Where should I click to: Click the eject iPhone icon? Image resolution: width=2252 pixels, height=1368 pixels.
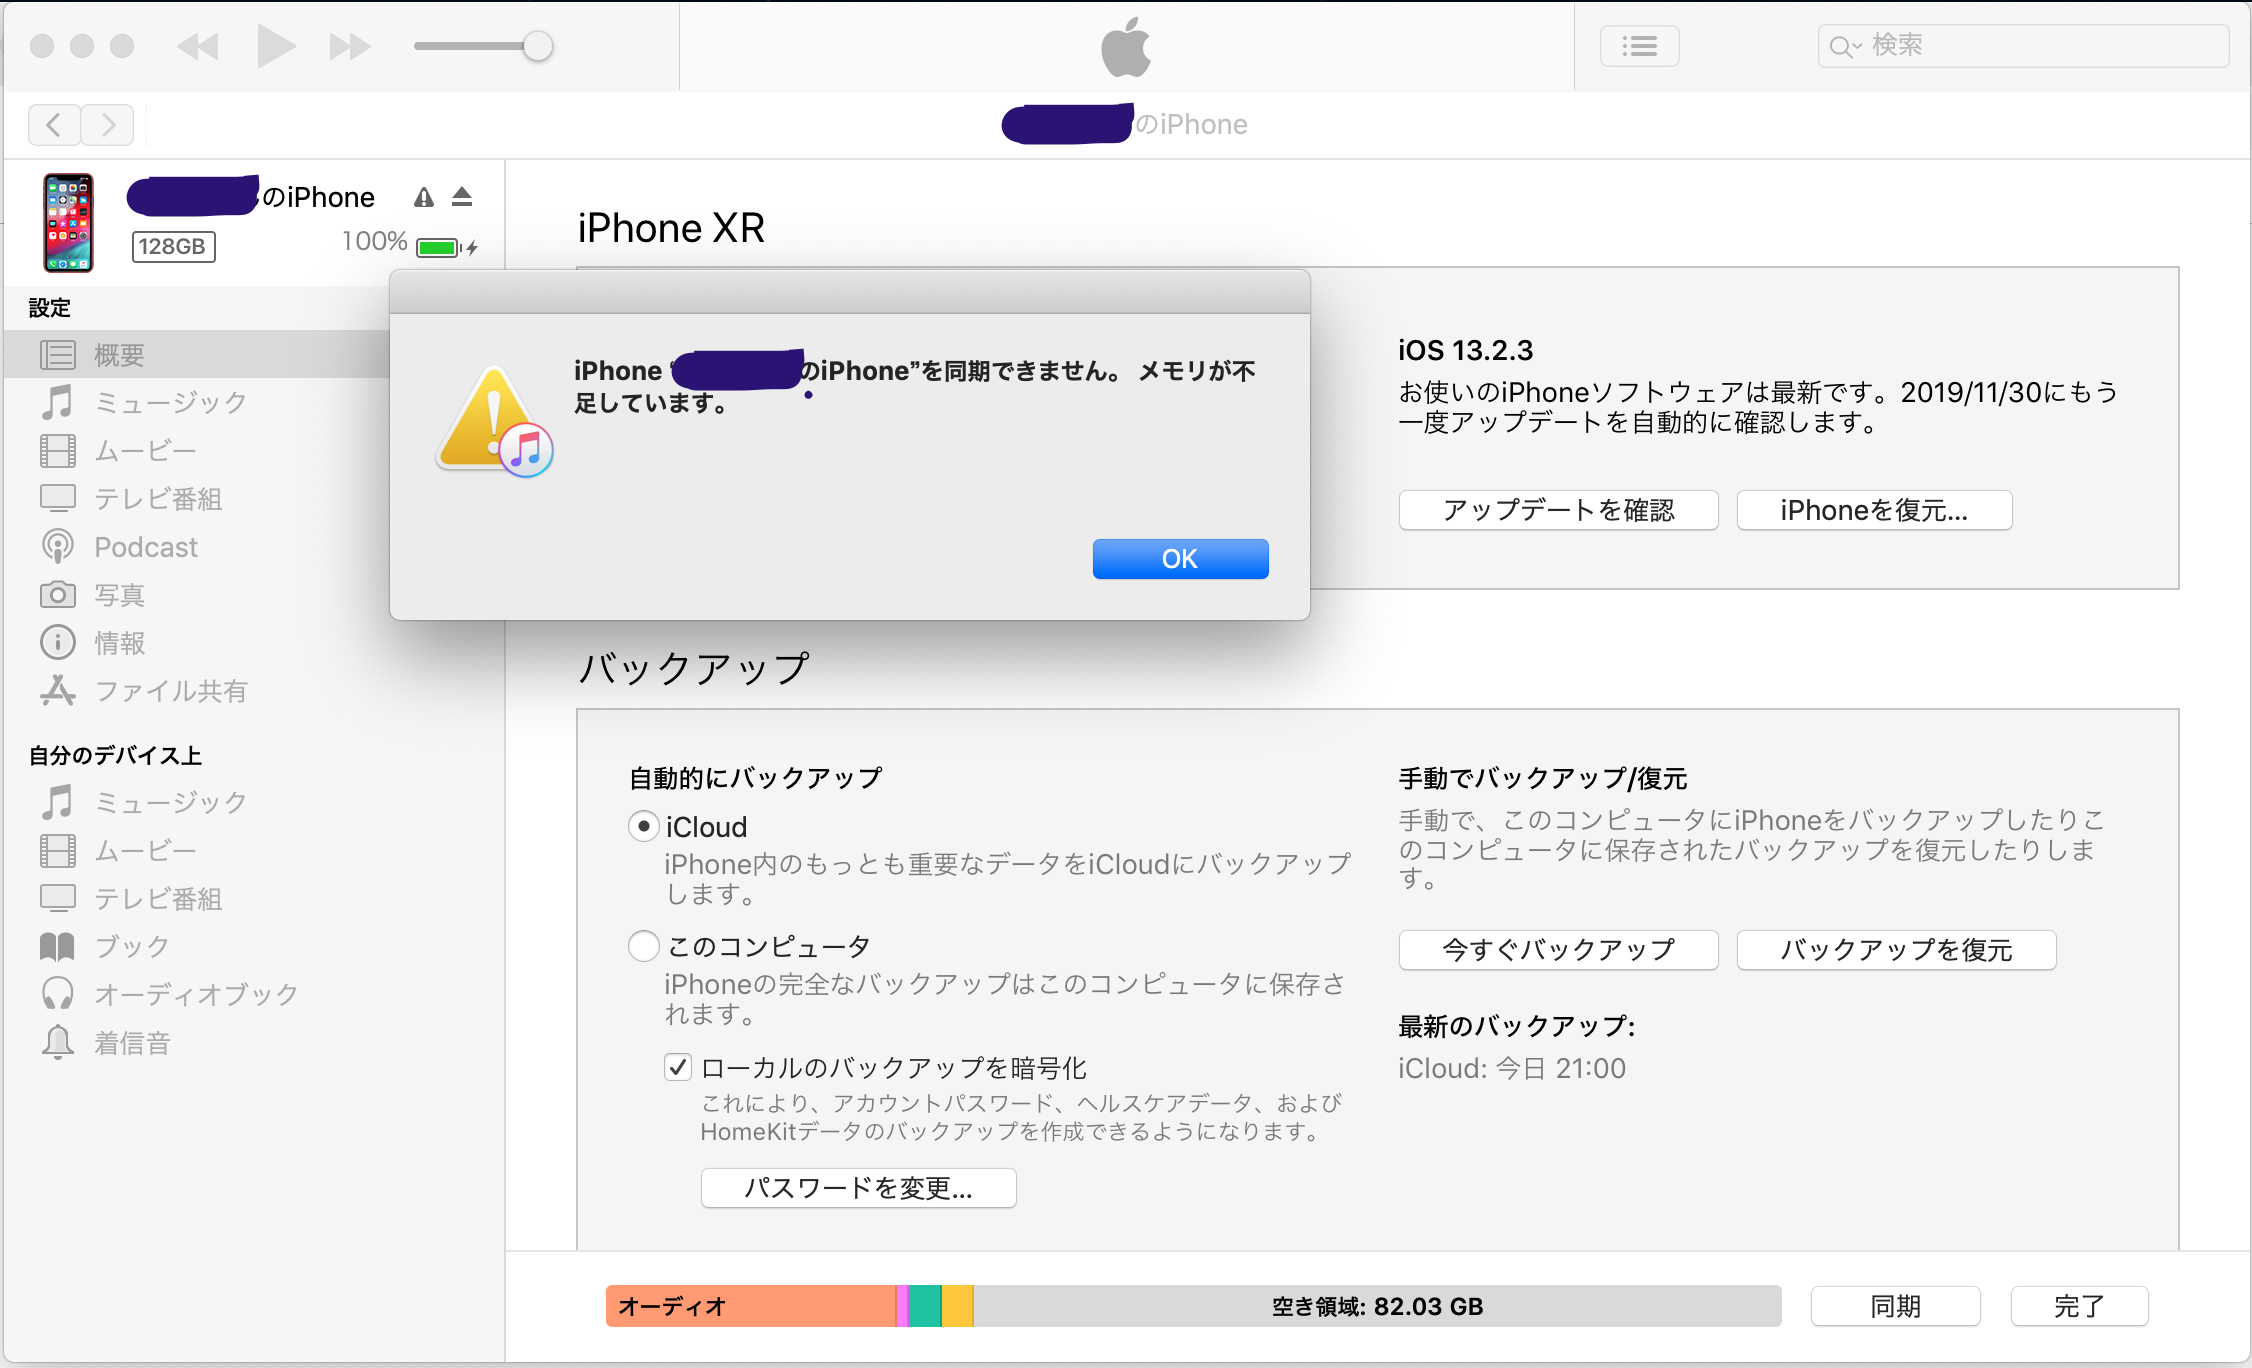point(461,197)
